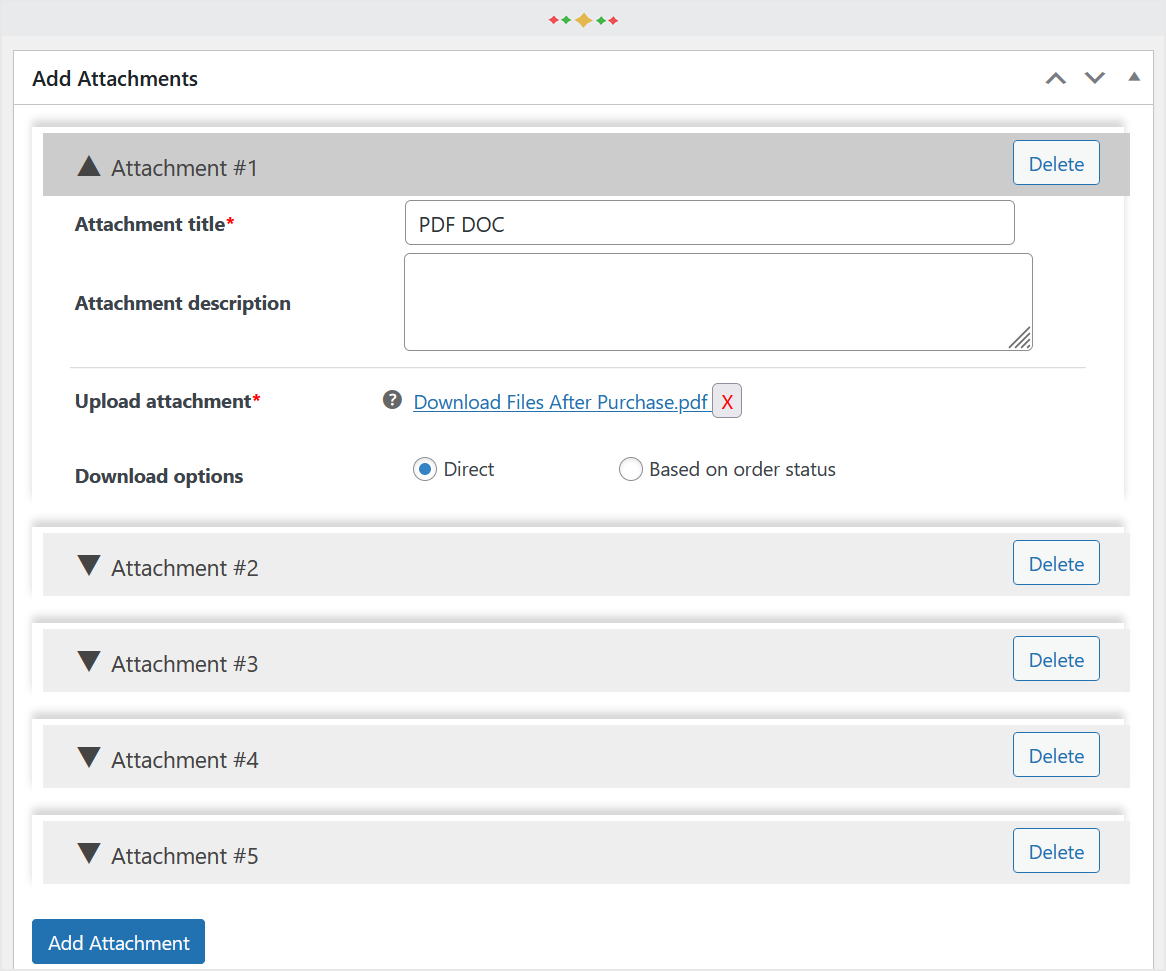Click the up chevron in Add Attachments header

1056,77
